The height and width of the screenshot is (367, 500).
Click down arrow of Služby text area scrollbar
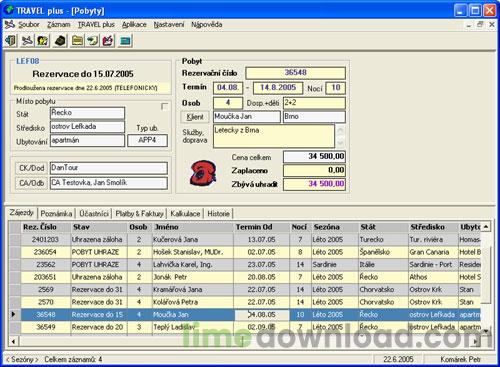[x=340, y=142]
